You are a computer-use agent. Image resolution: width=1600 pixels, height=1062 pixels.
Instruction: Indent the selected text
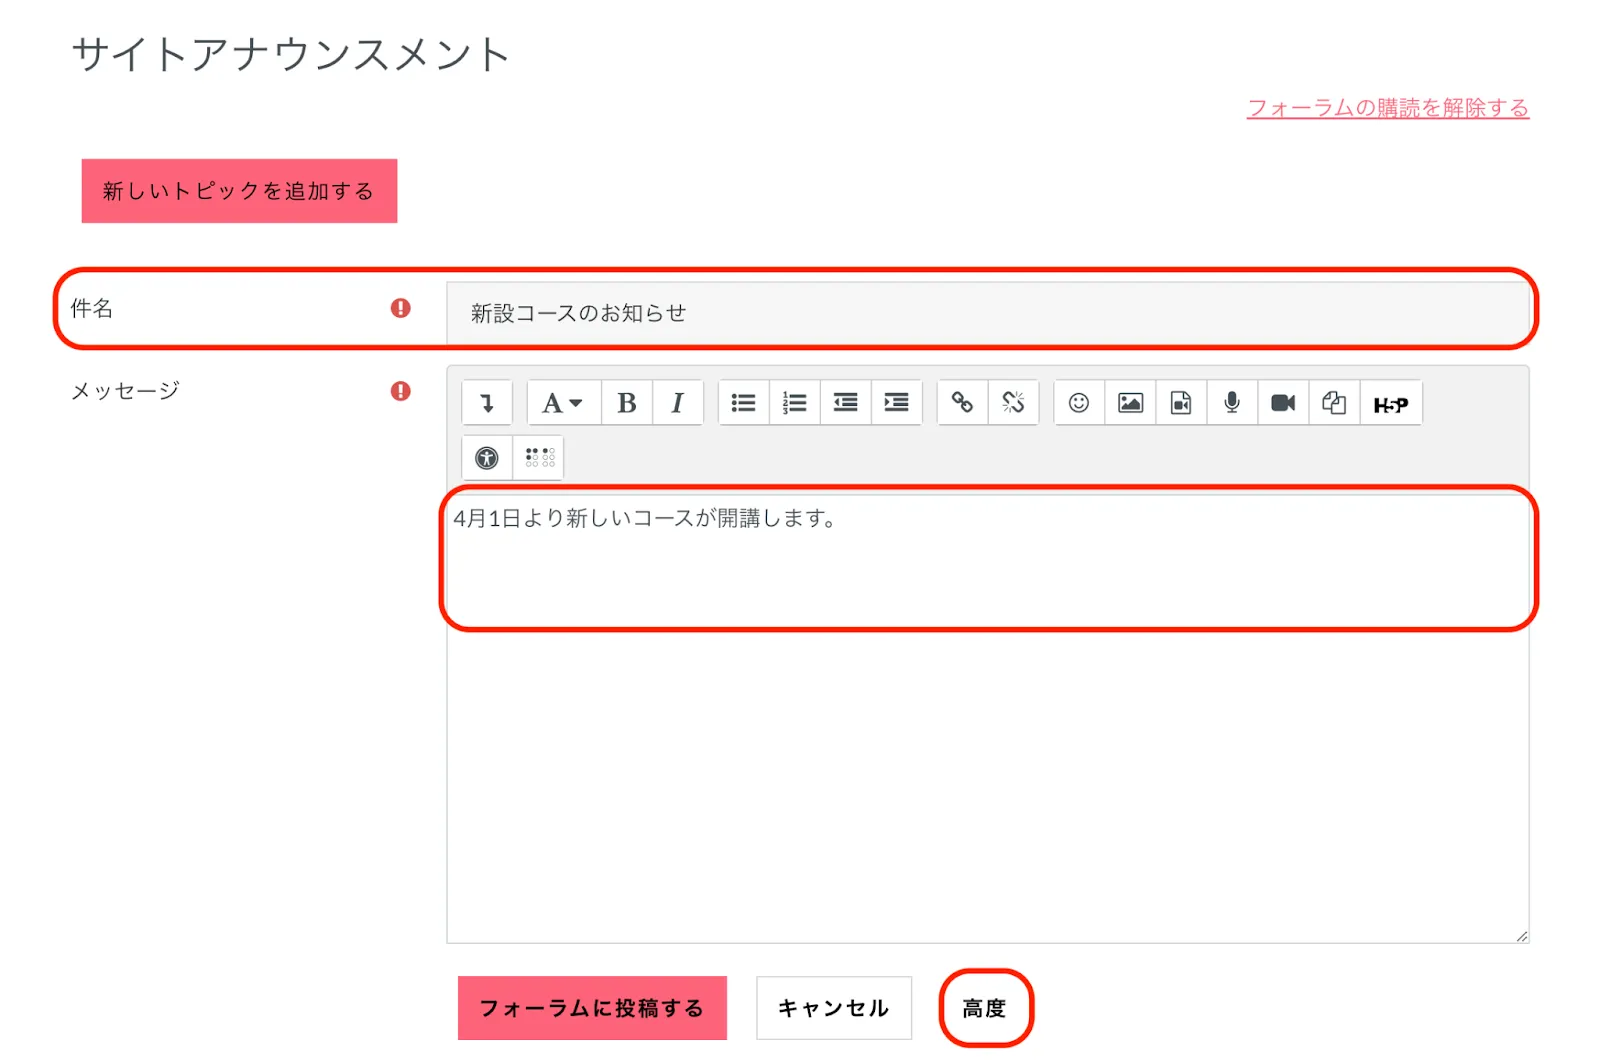click(x=896, y=403)
